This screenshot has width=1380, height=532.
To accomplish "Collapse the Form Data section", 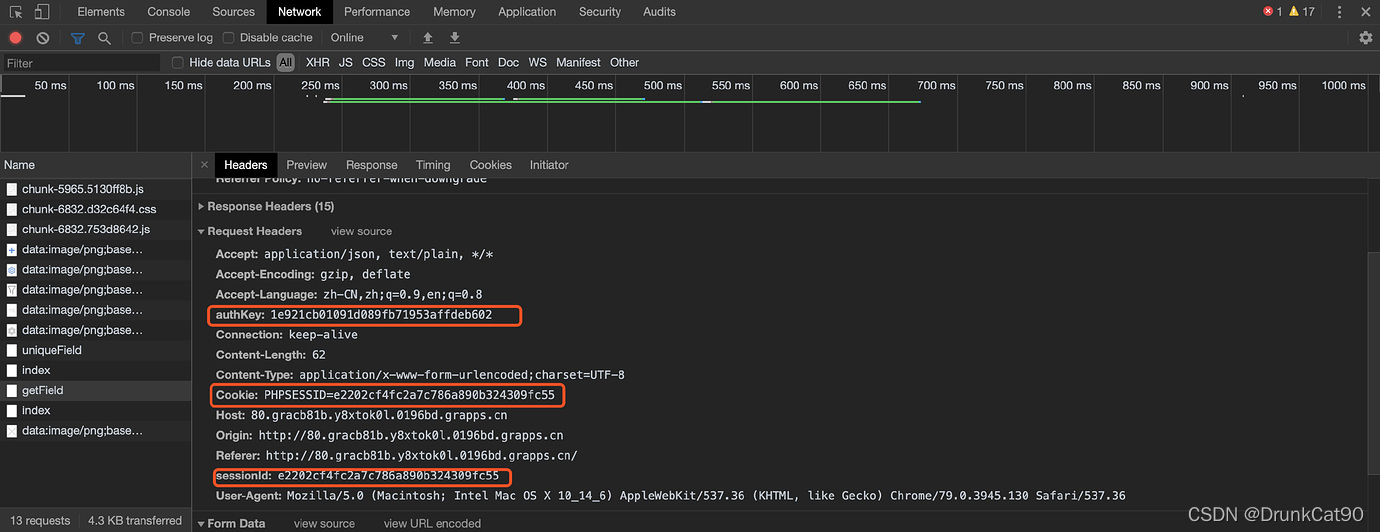I will 231,523.
